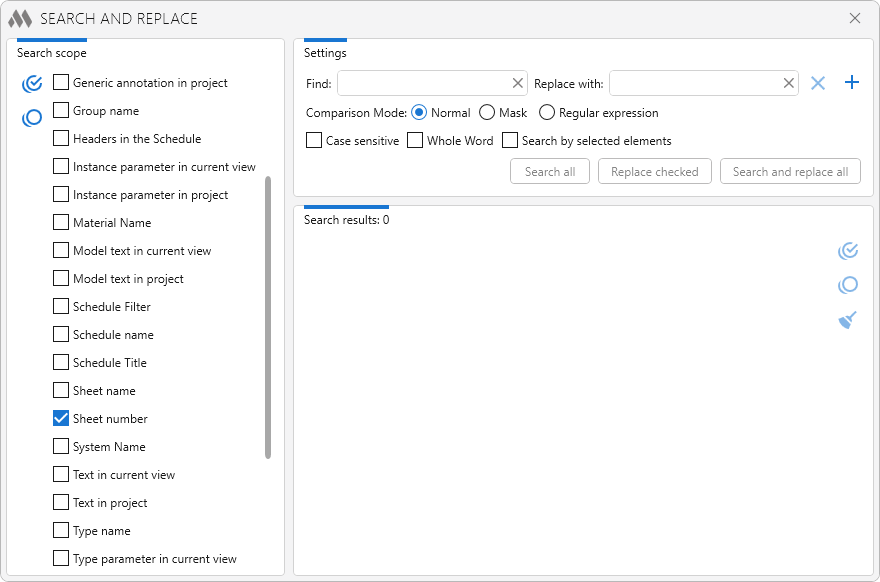Viewport: 880px width, 582px height.
Task: Click the Search and replace all button
Action: click(790, 172)
